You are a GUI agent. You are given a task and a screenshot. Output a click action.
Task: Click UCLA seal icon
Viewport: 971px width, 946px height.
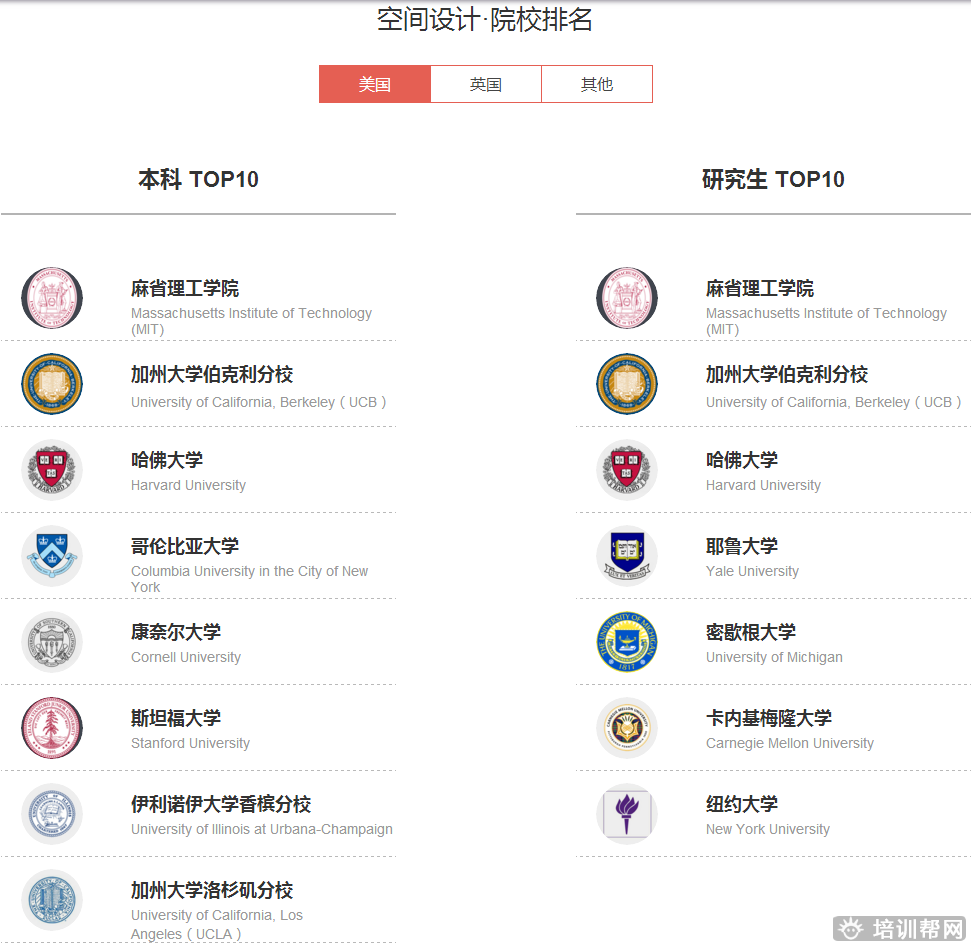tap(52, 900)
